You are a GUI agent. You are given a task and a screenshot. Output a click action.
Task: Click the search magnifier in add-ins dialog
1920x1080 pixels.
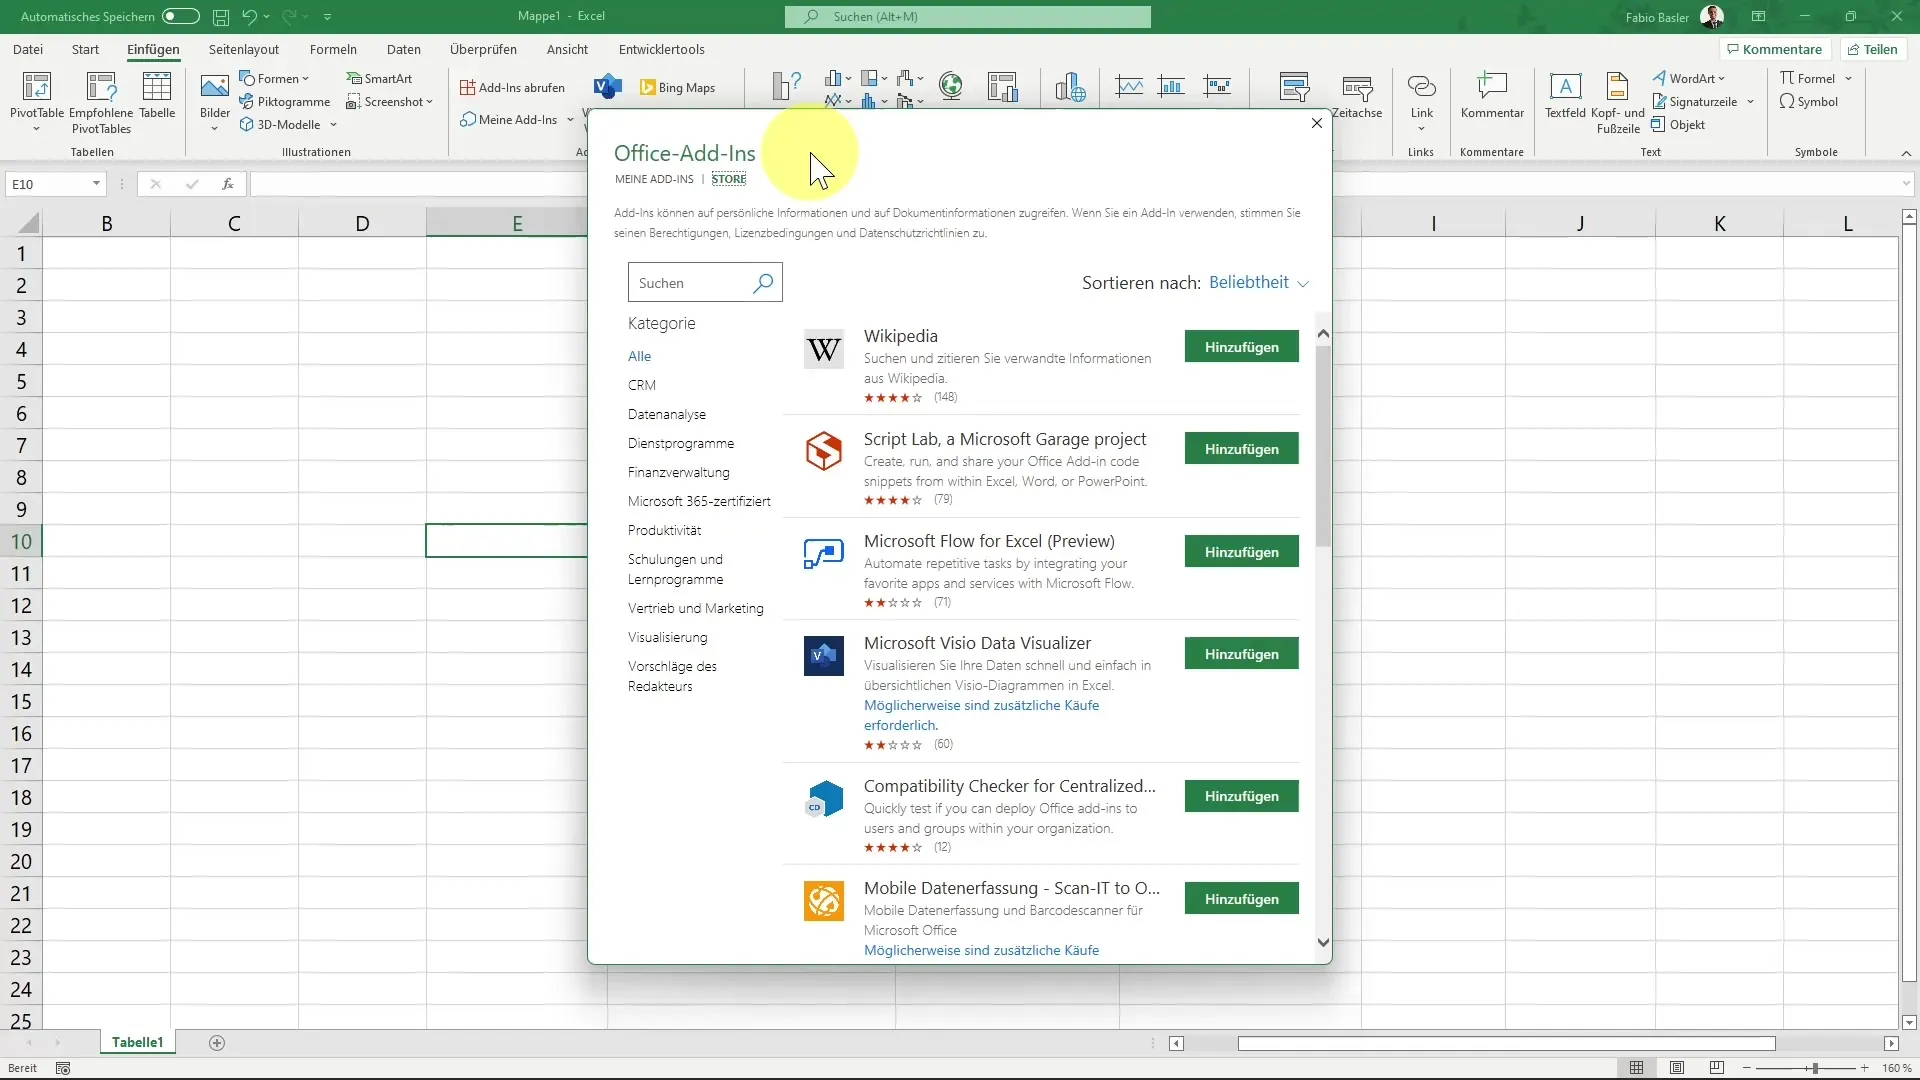(x=763, y=283)
